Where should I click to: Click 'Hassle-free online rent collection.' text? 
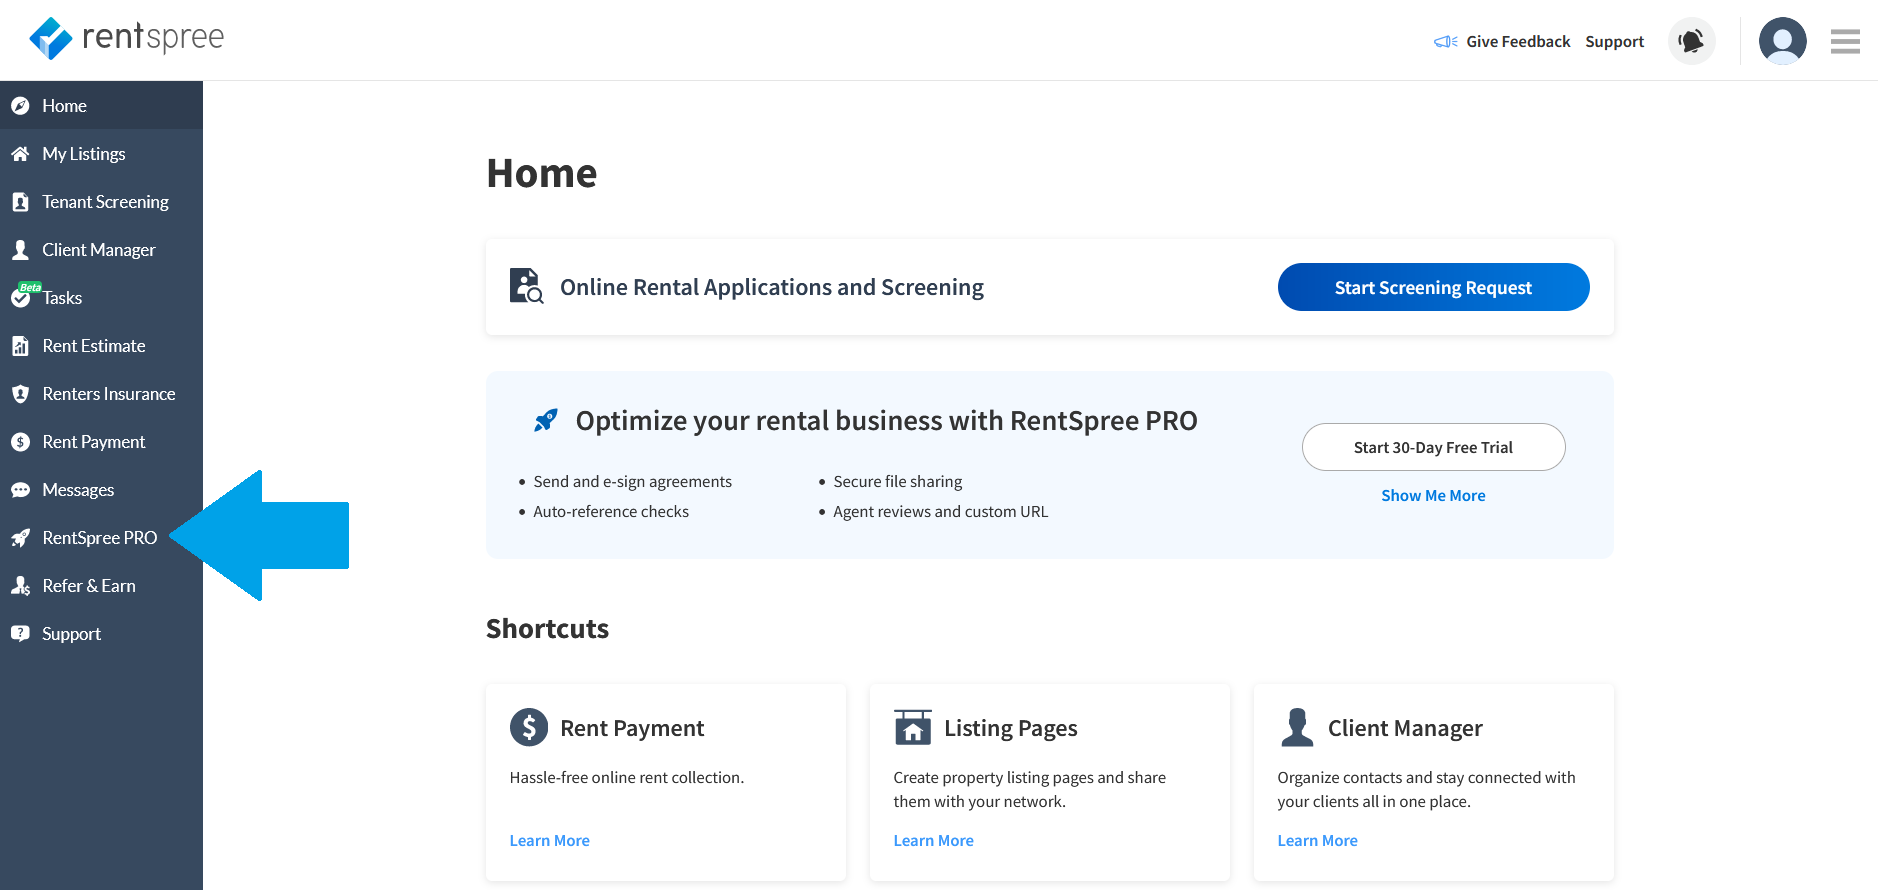pyautogui.click(x=627, y=778)
